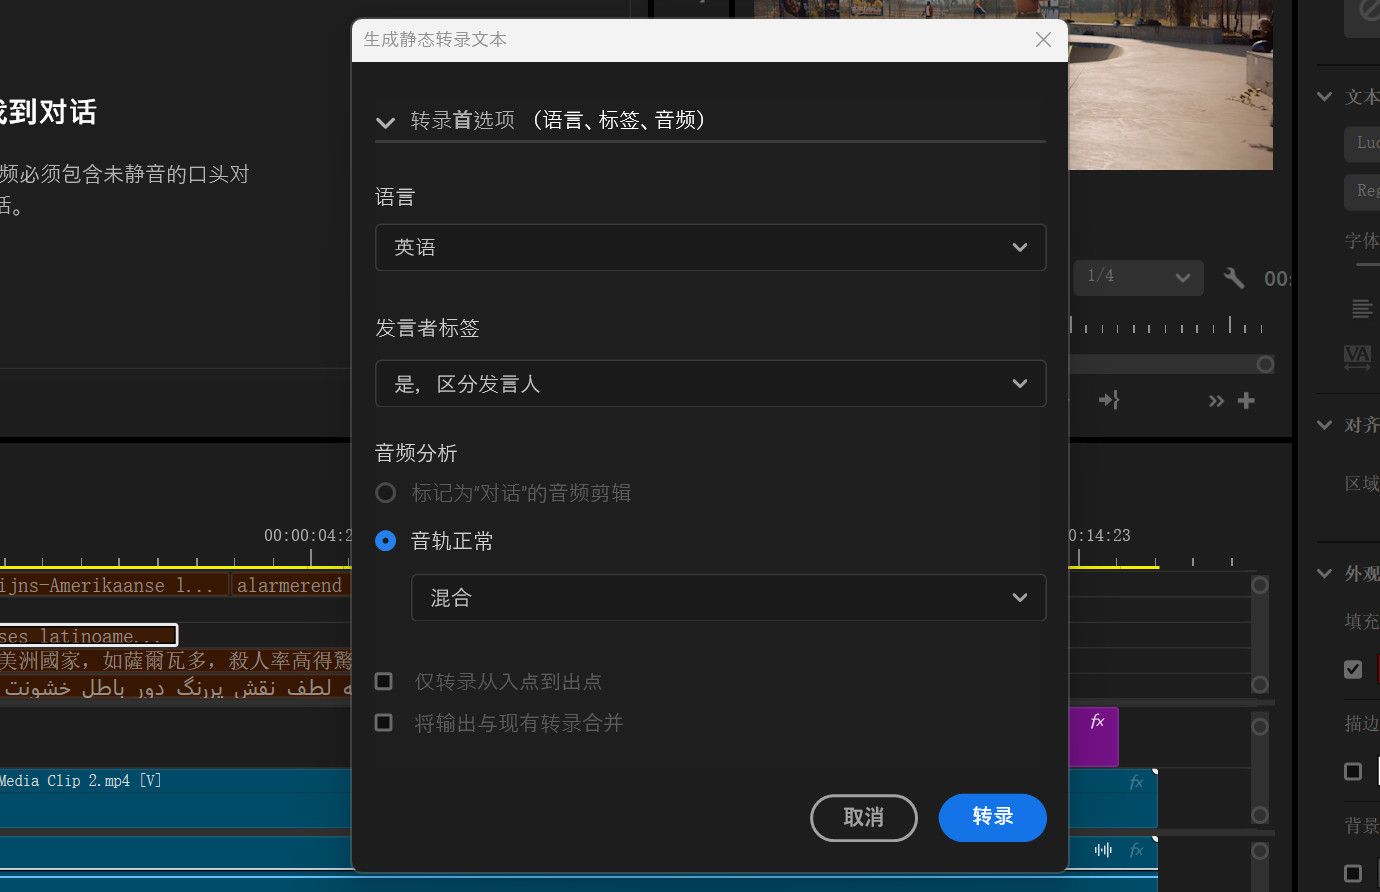The height and width of the screenshot is (892, 1380).
Task: Check 将输出与现有转录合并
Action: coord(384,722)
